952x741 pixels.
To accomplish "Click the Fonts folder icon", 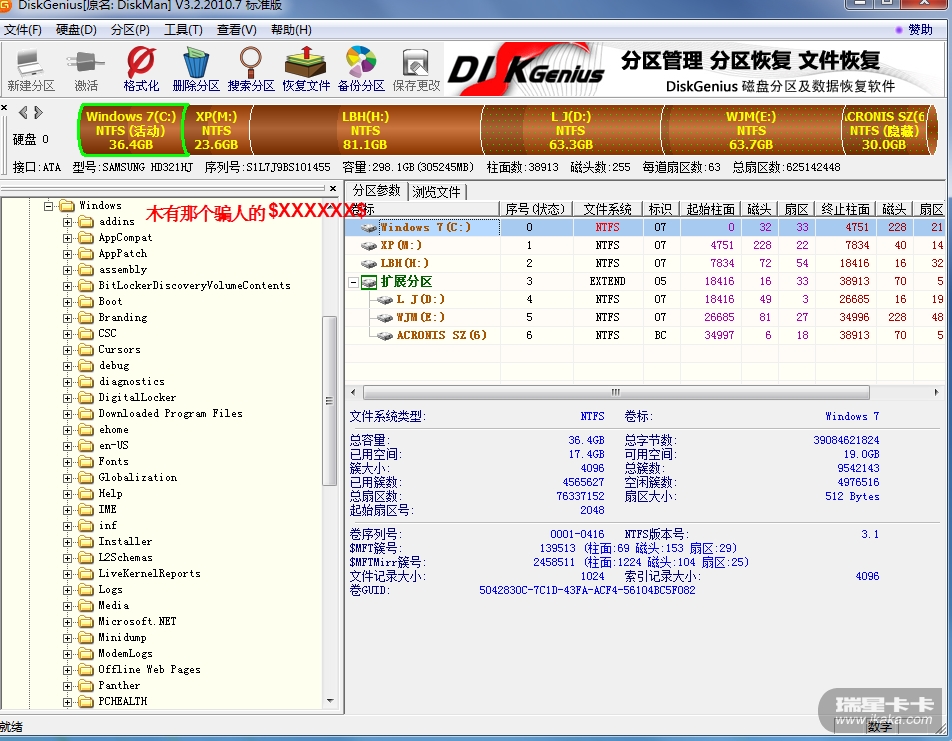I will click(x=87, y=462).
